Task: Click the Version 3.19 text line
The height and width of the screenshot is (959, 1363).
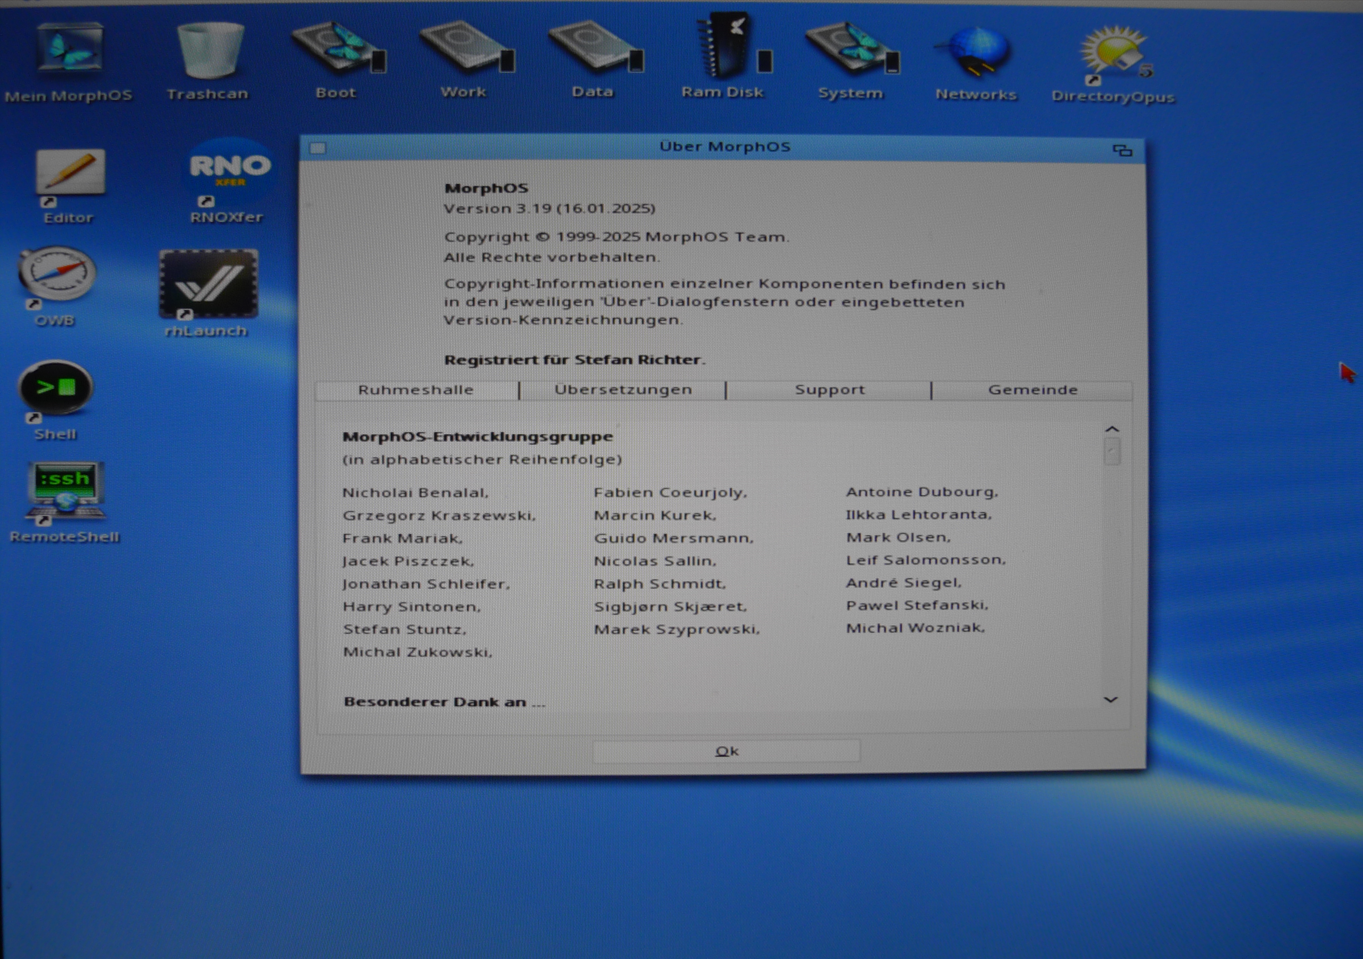Action: tap(550, 209)
